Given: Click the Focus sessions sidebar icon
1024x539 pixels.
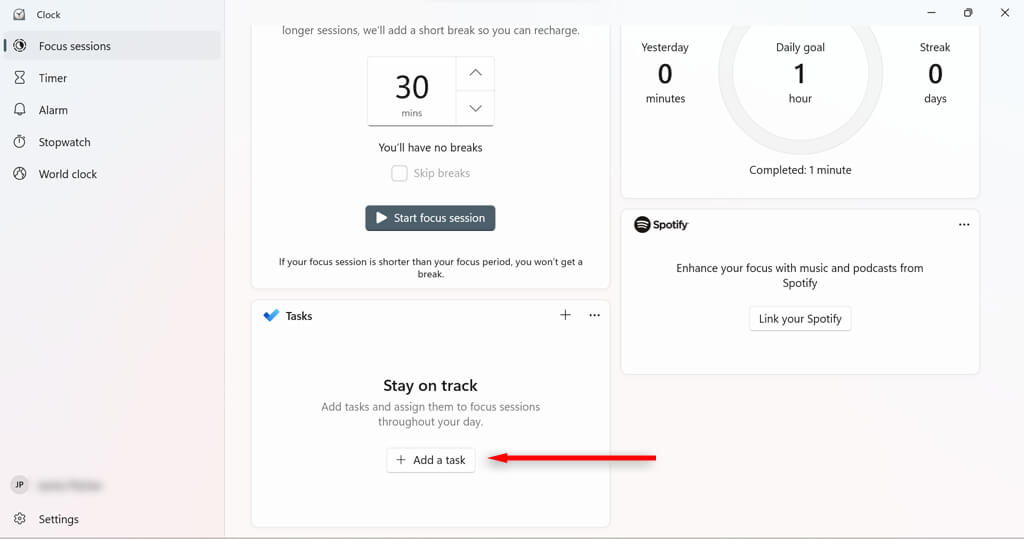Looking at the screenshot, I should (20, 46).
